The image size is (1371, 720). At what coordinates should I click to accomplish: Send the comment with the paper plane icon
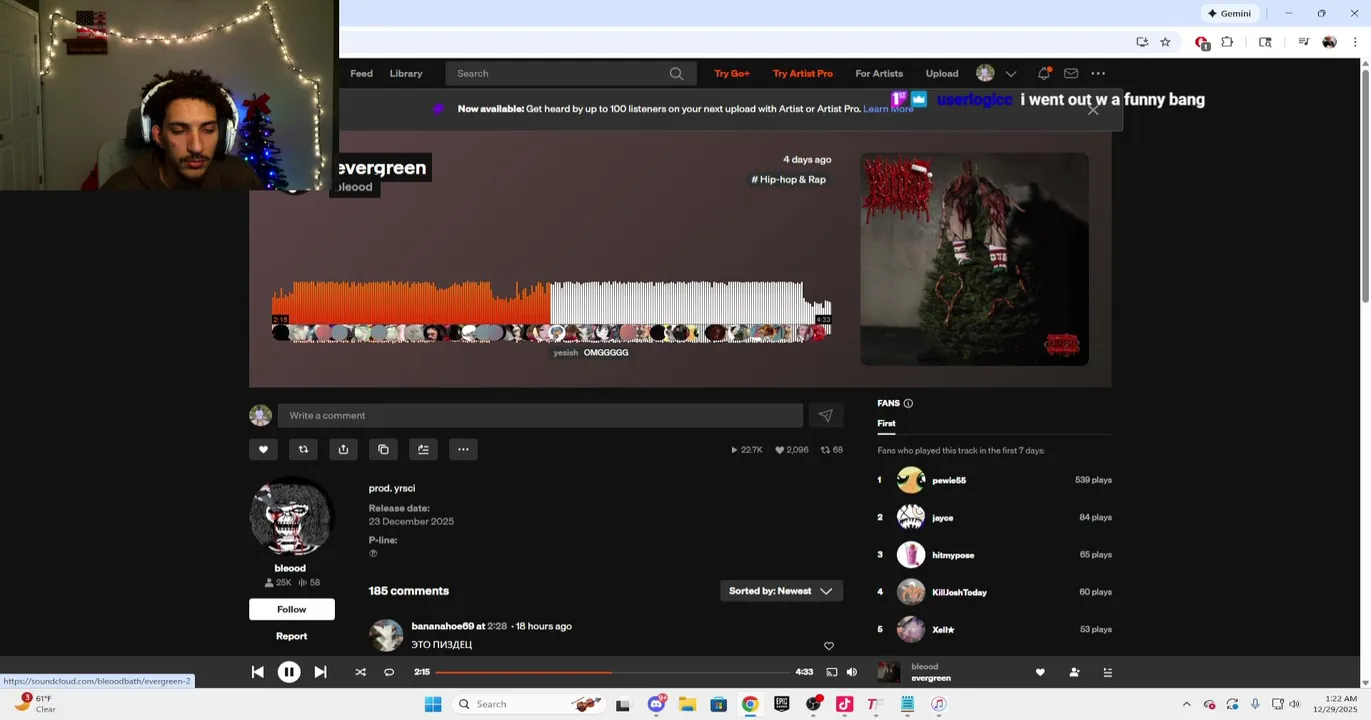click(x=825, y=415)
